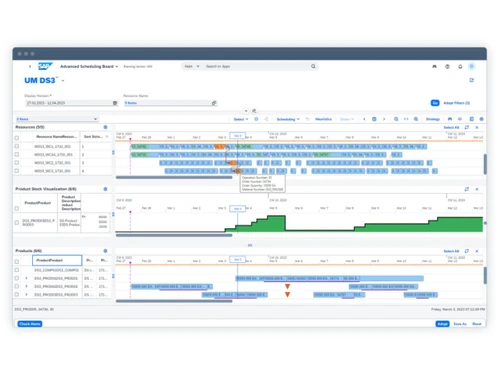Viewport: 500px width, 375px height.
Task: Click the Adapt Filters link
Action: [457, 103]
